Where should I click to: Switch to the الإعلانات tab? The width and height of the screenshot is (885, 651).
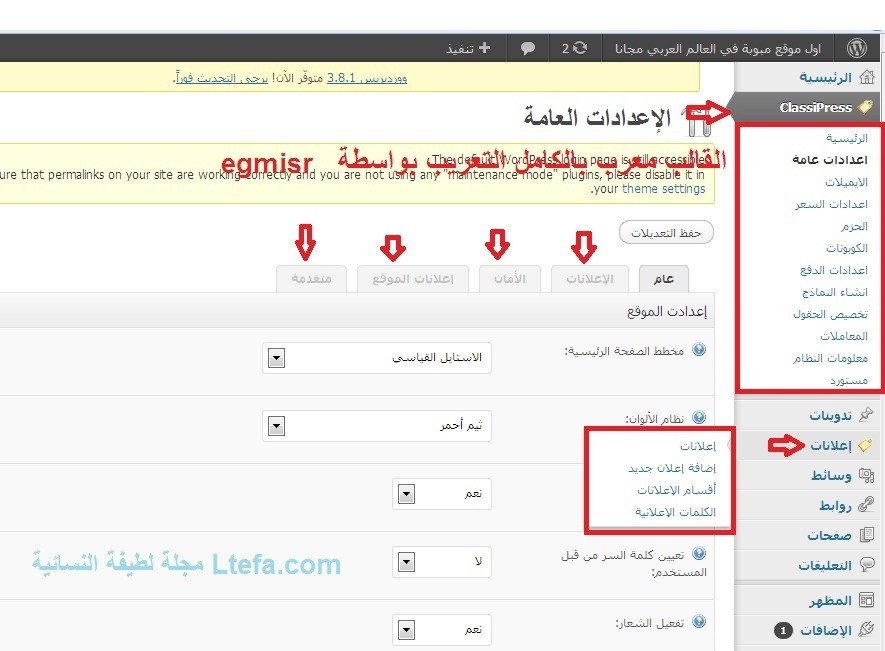point(584,279)
